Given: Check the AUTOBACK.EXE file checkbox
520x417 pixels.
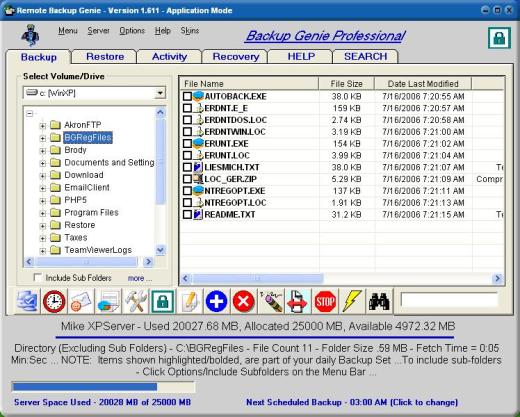Looking at the screenshot, I should click(x=187, y=96).
